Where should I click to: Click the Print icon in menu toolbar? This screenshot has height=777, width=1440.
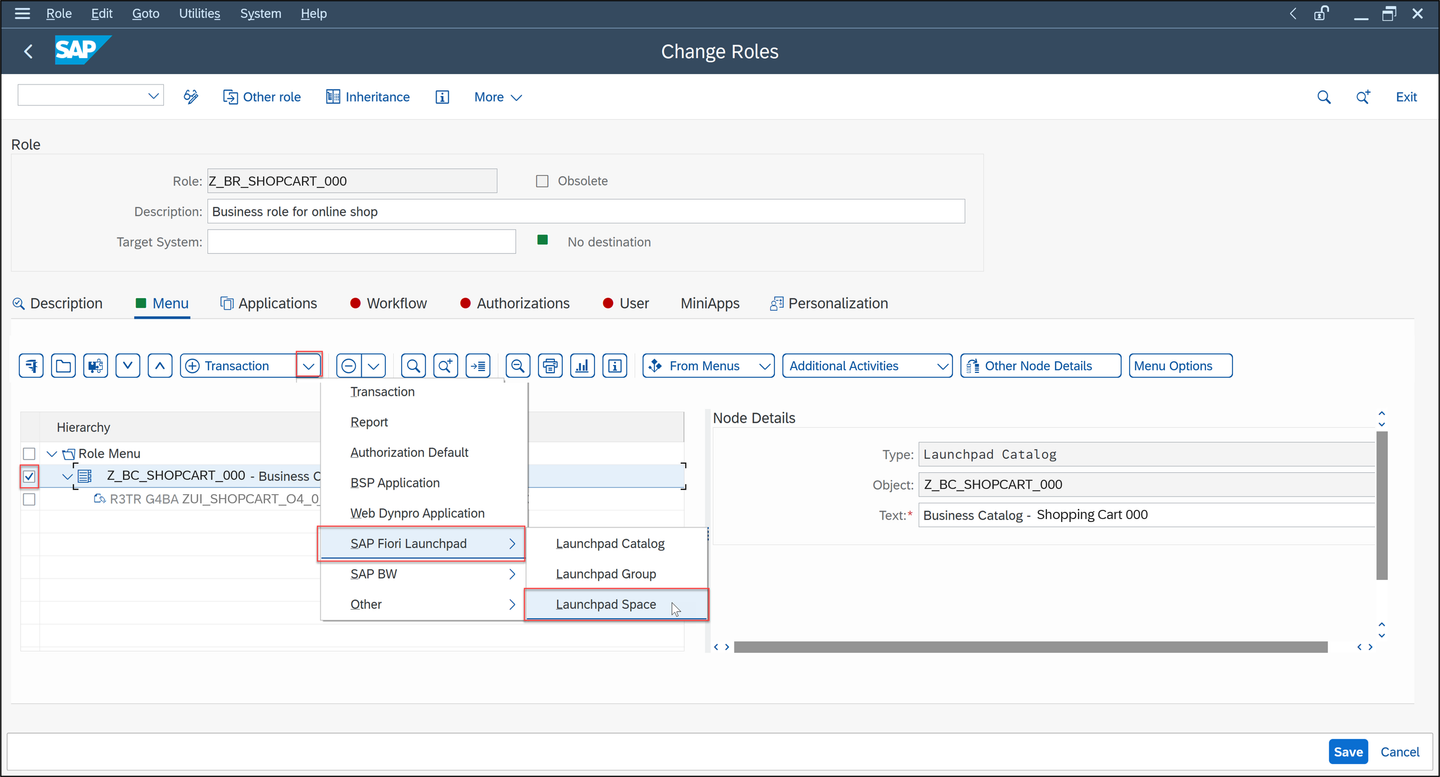click(550, 366)
